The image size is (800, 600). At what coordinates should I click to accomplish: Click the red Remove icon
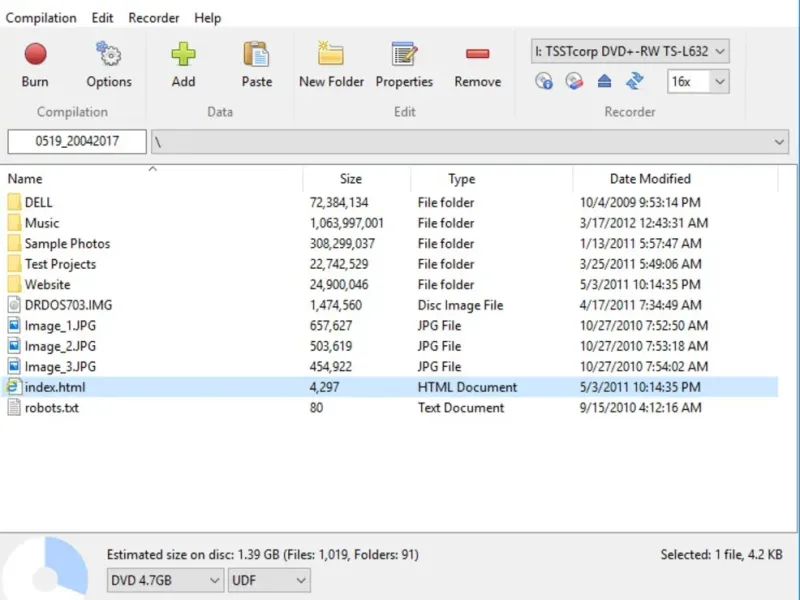point(478,54)
